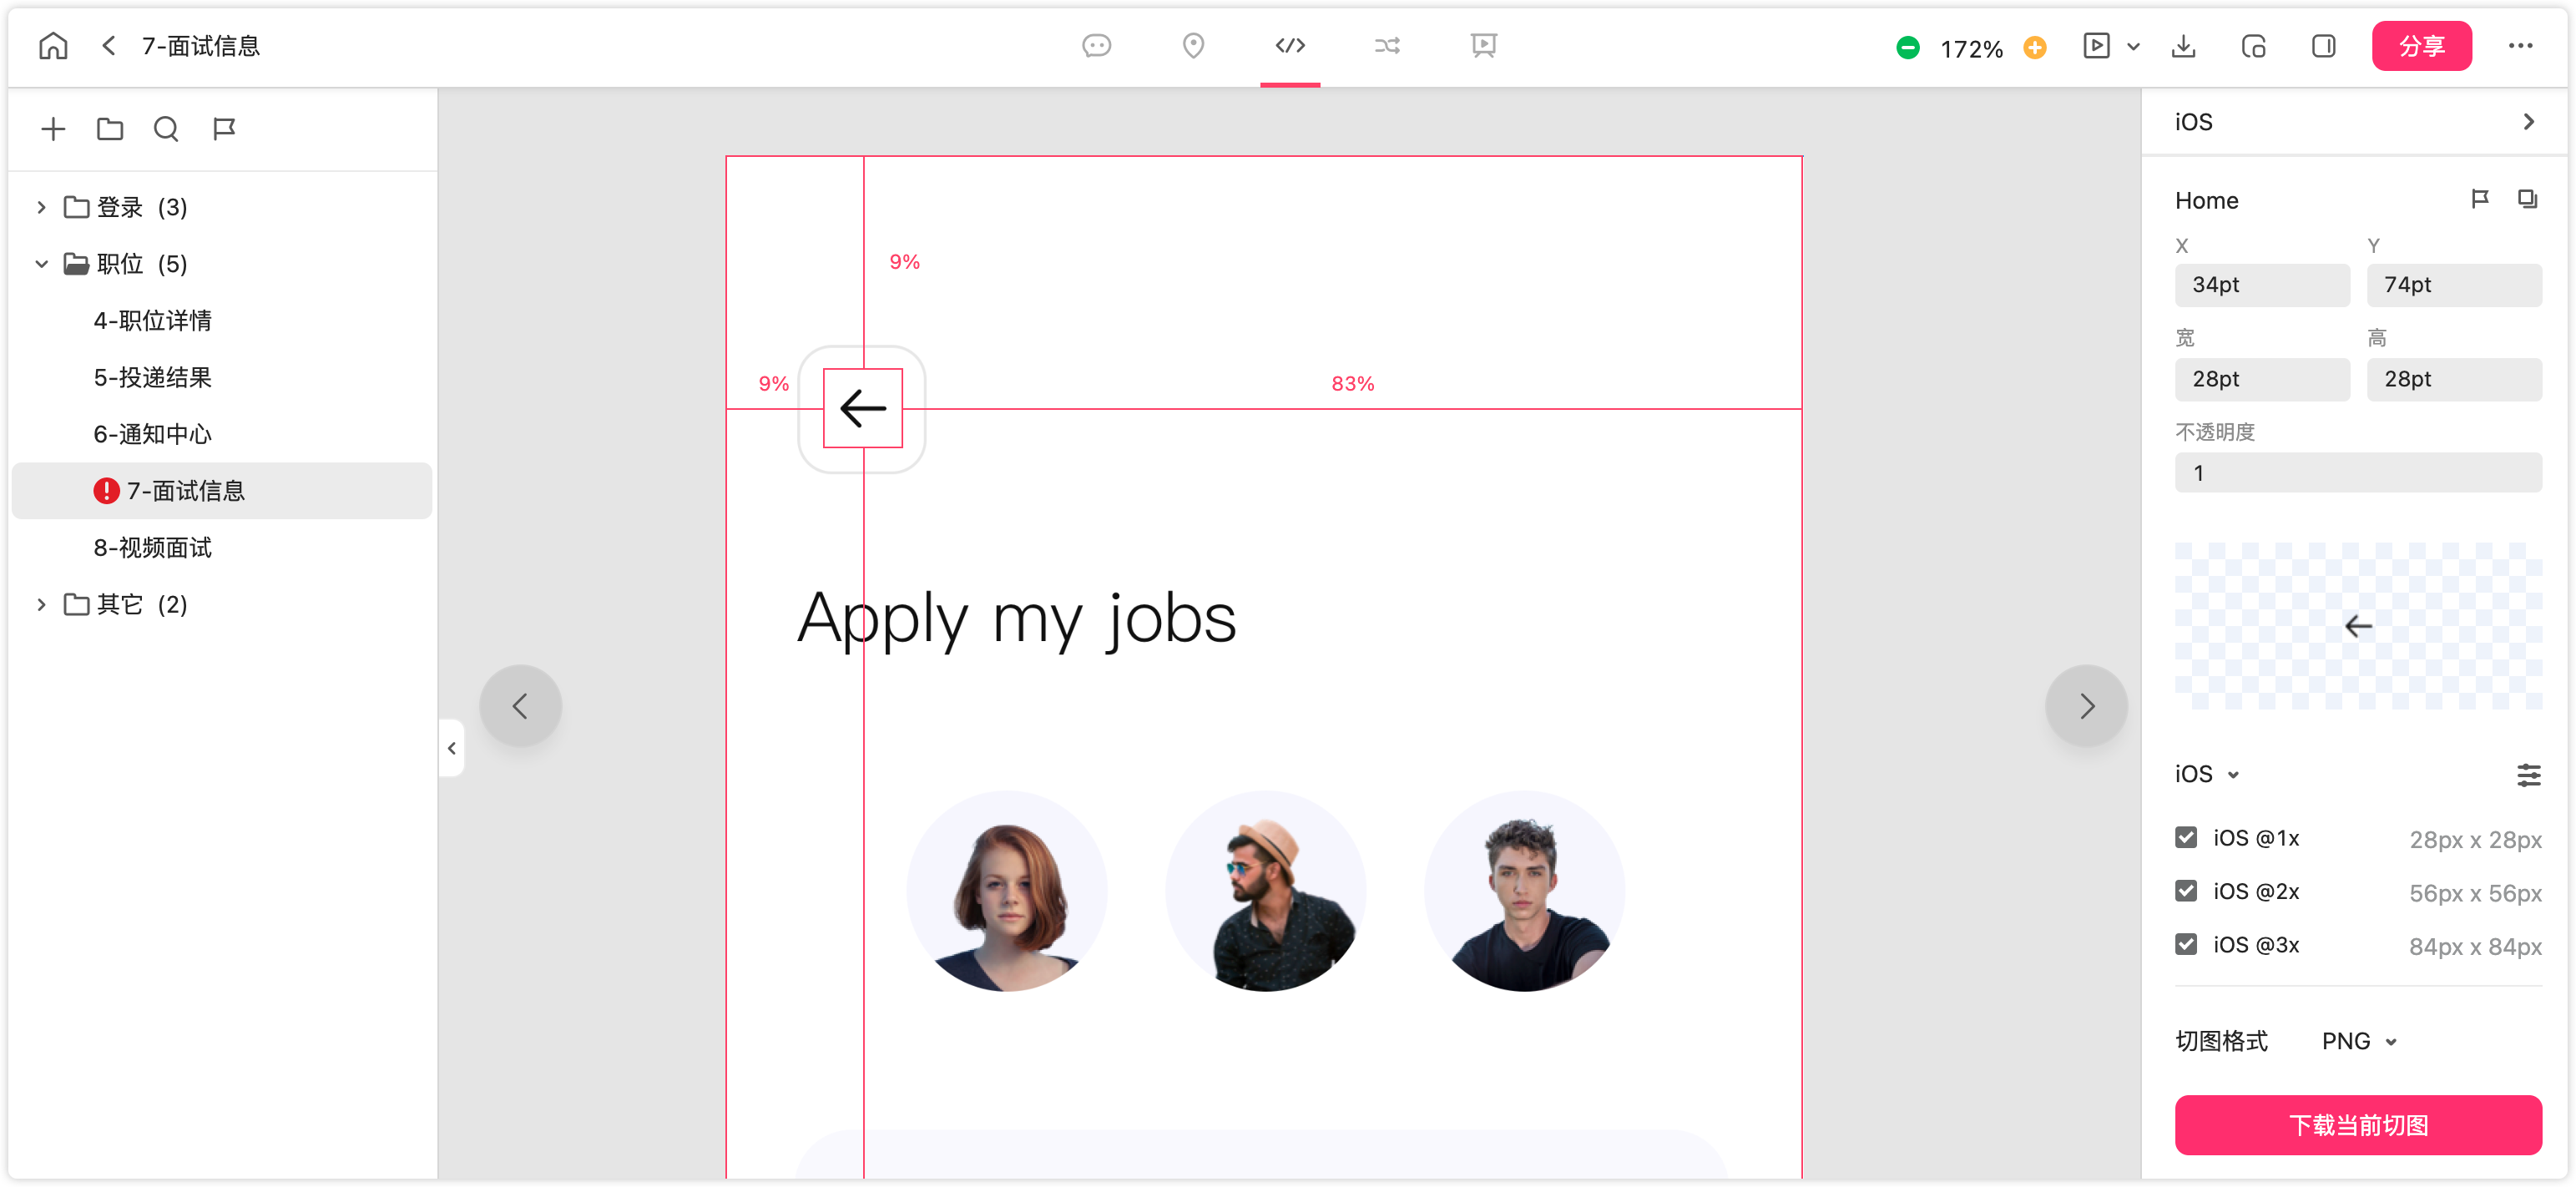Click the Y value 74pt field
The height and width of the screenshot is (1187, 2576).
tap(2454, 285)
